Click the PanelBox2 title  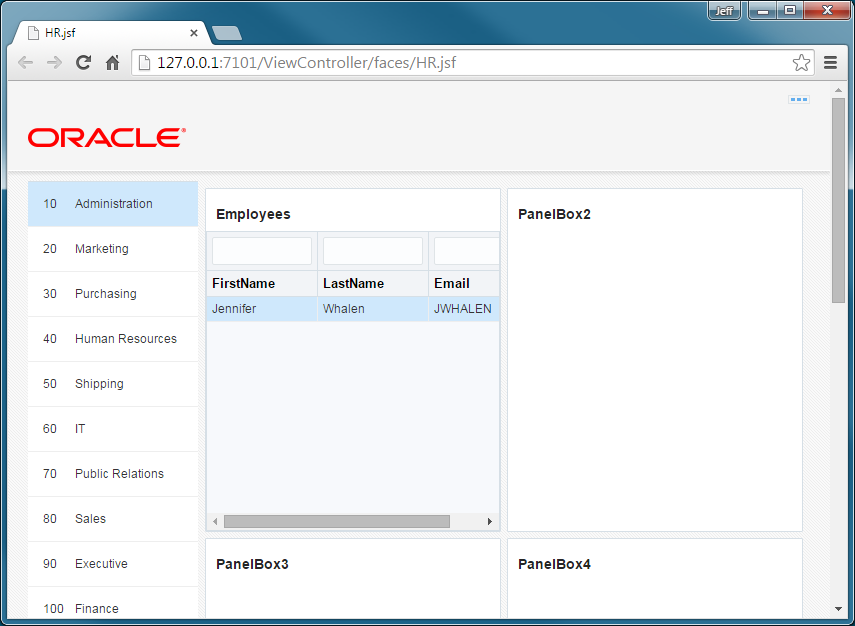pyautogui.click(x=554, y=214)
